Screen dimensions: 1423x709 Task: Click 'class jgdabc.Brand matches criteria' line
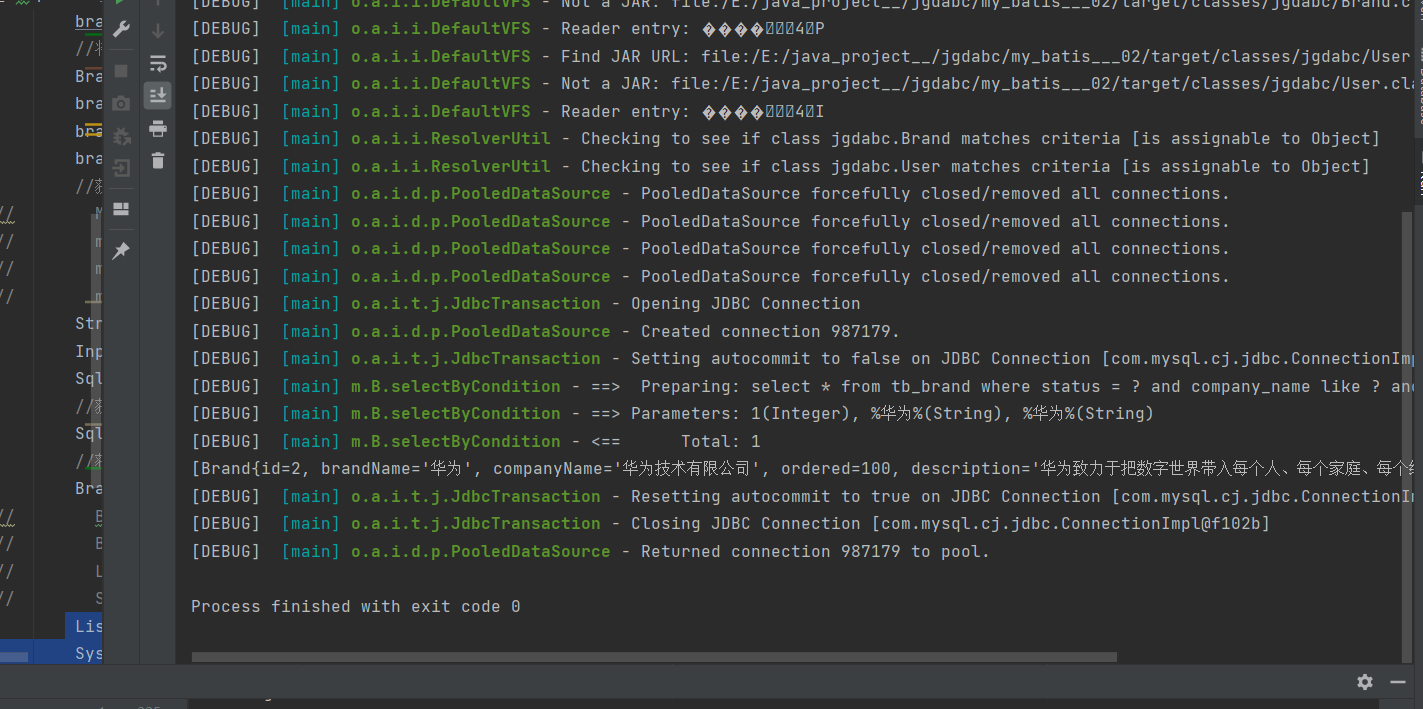pos(786,138)
